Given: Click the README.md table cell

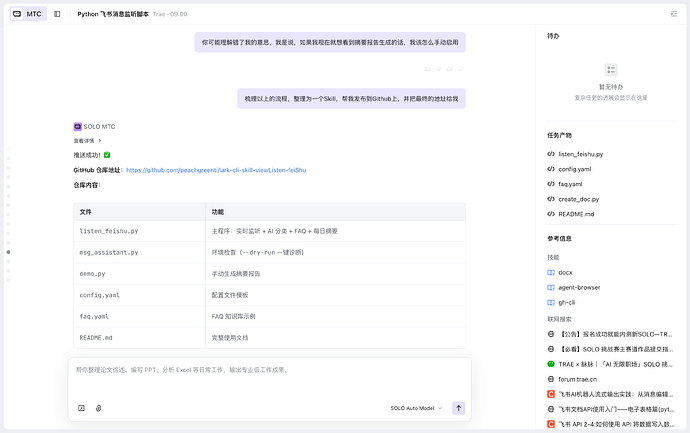Looking at the screenshot, I should (139, 338).
